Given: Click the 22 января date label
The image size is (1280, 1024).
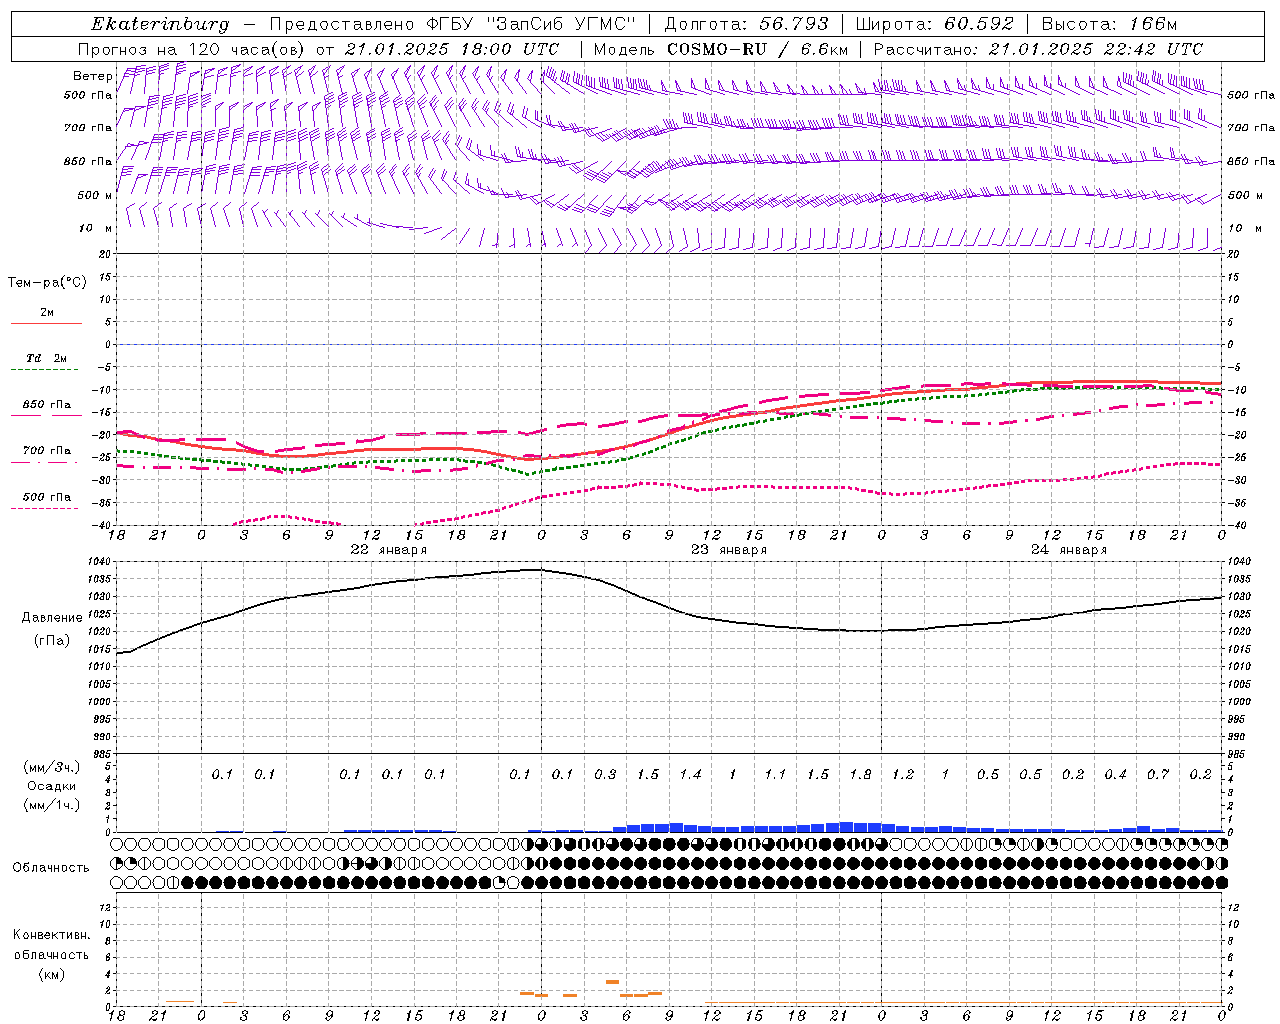Looking at the screenshot, I should 388,550.
